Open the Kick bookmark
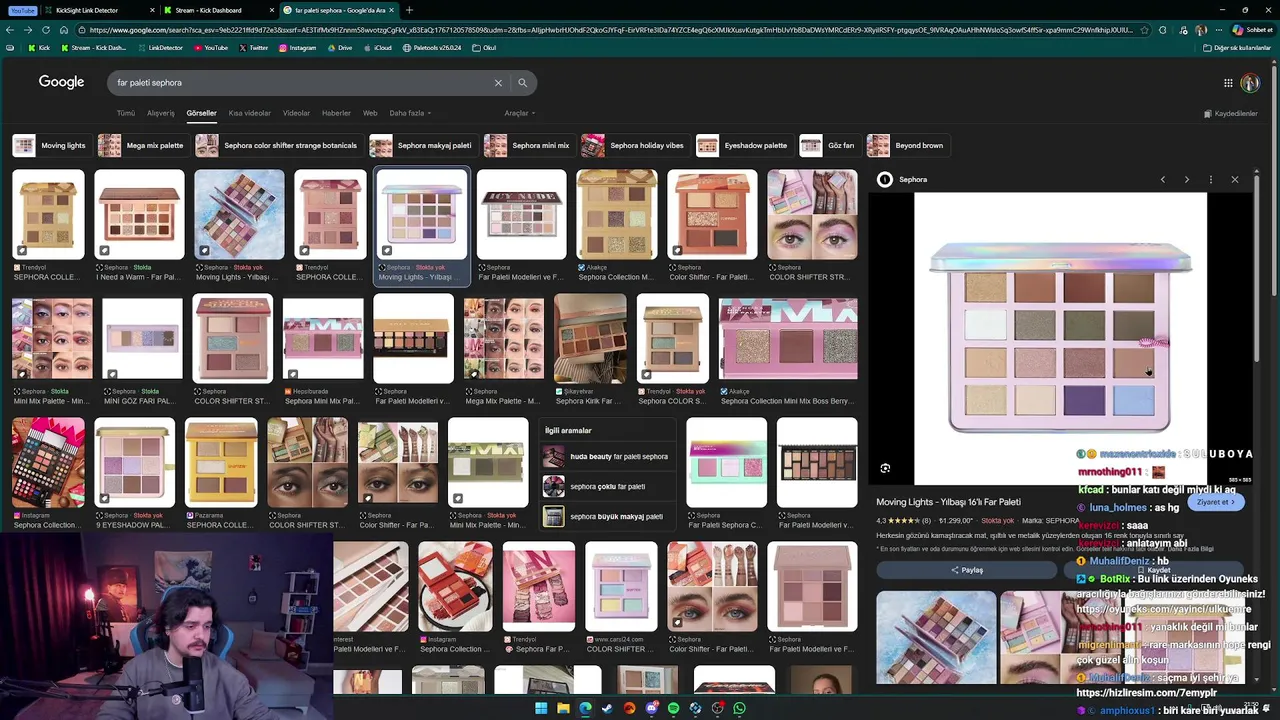 click(x=38, y=48)
